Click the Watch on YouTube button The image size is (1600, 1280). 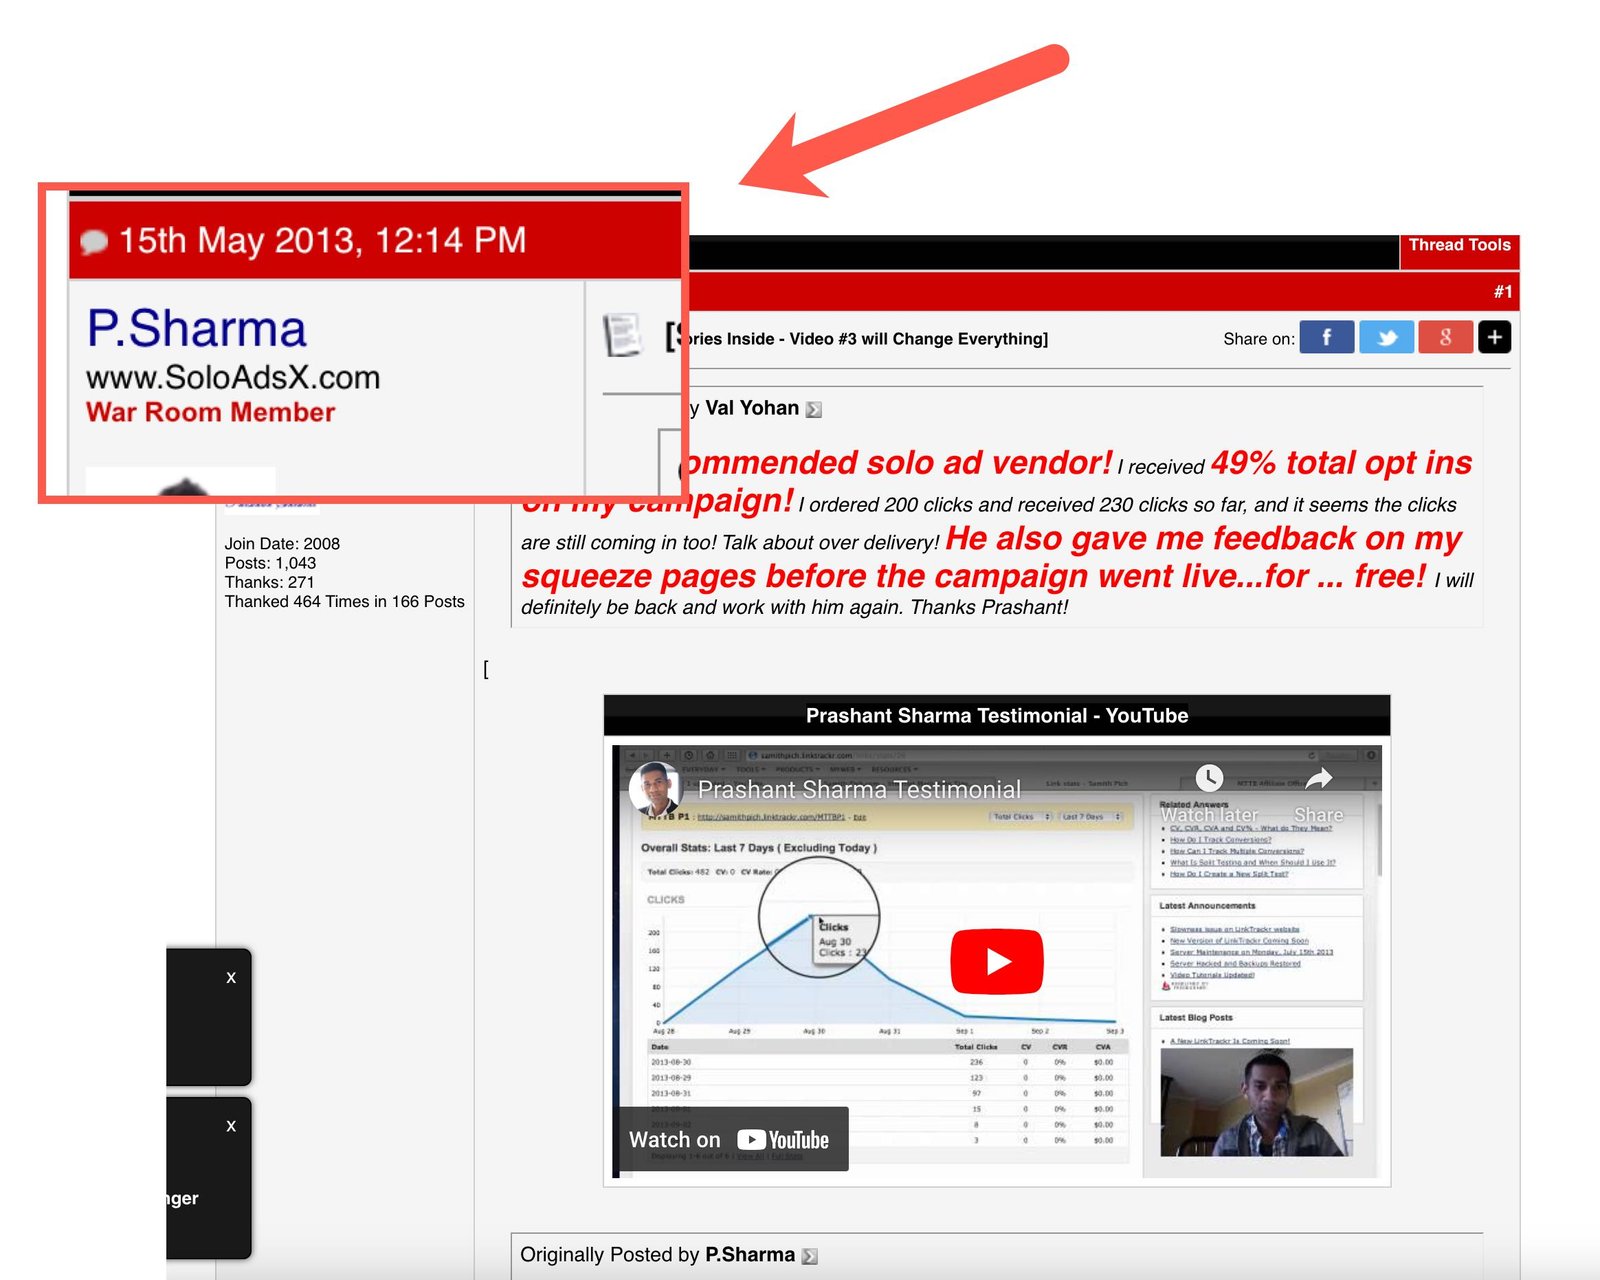coord(732,1140)
